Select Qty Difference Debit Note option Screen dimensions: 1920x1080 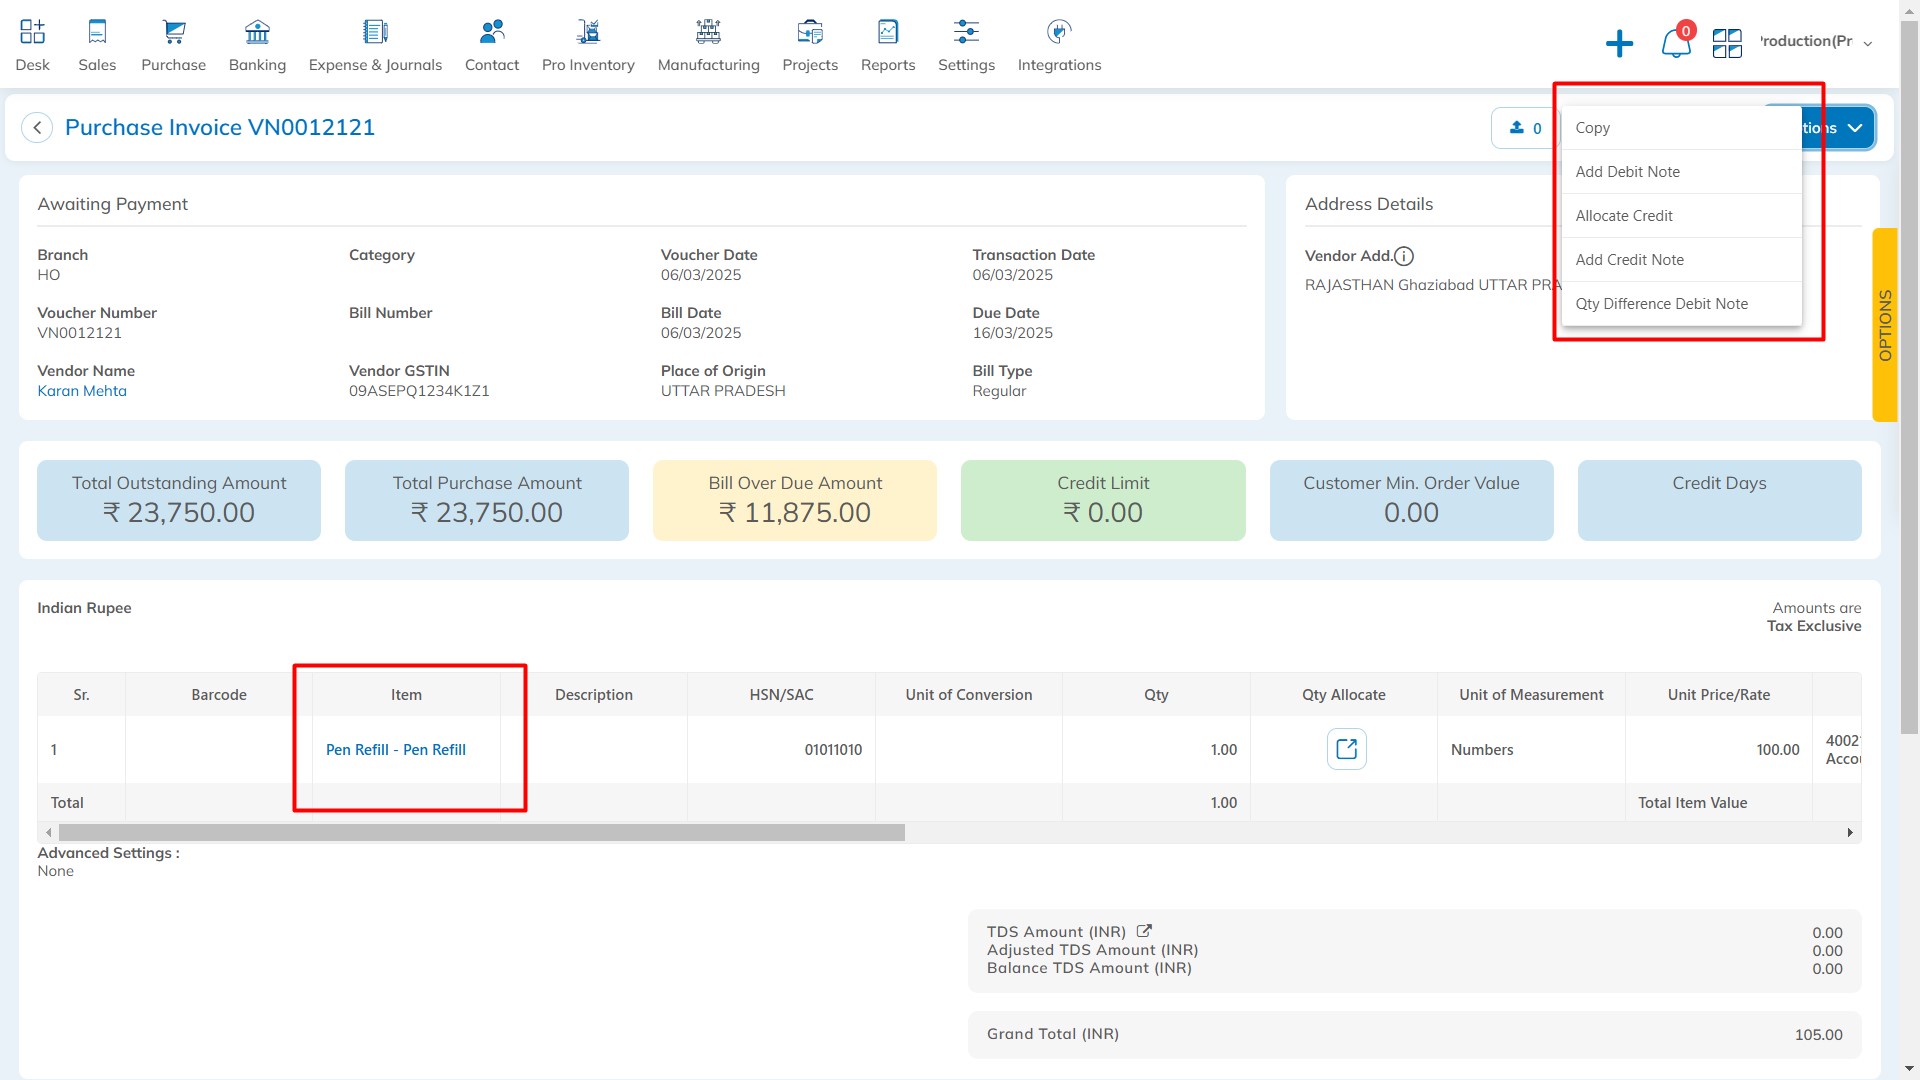[x=1682, y=304]
